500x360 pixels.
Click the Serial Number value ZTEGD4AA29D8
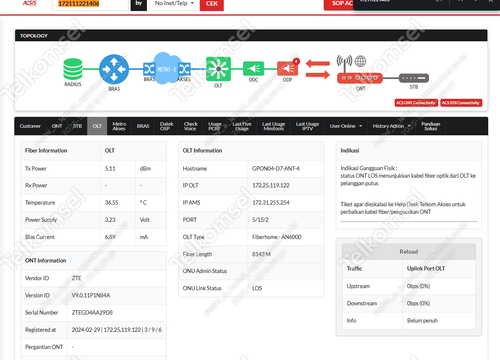coord(92,313)
